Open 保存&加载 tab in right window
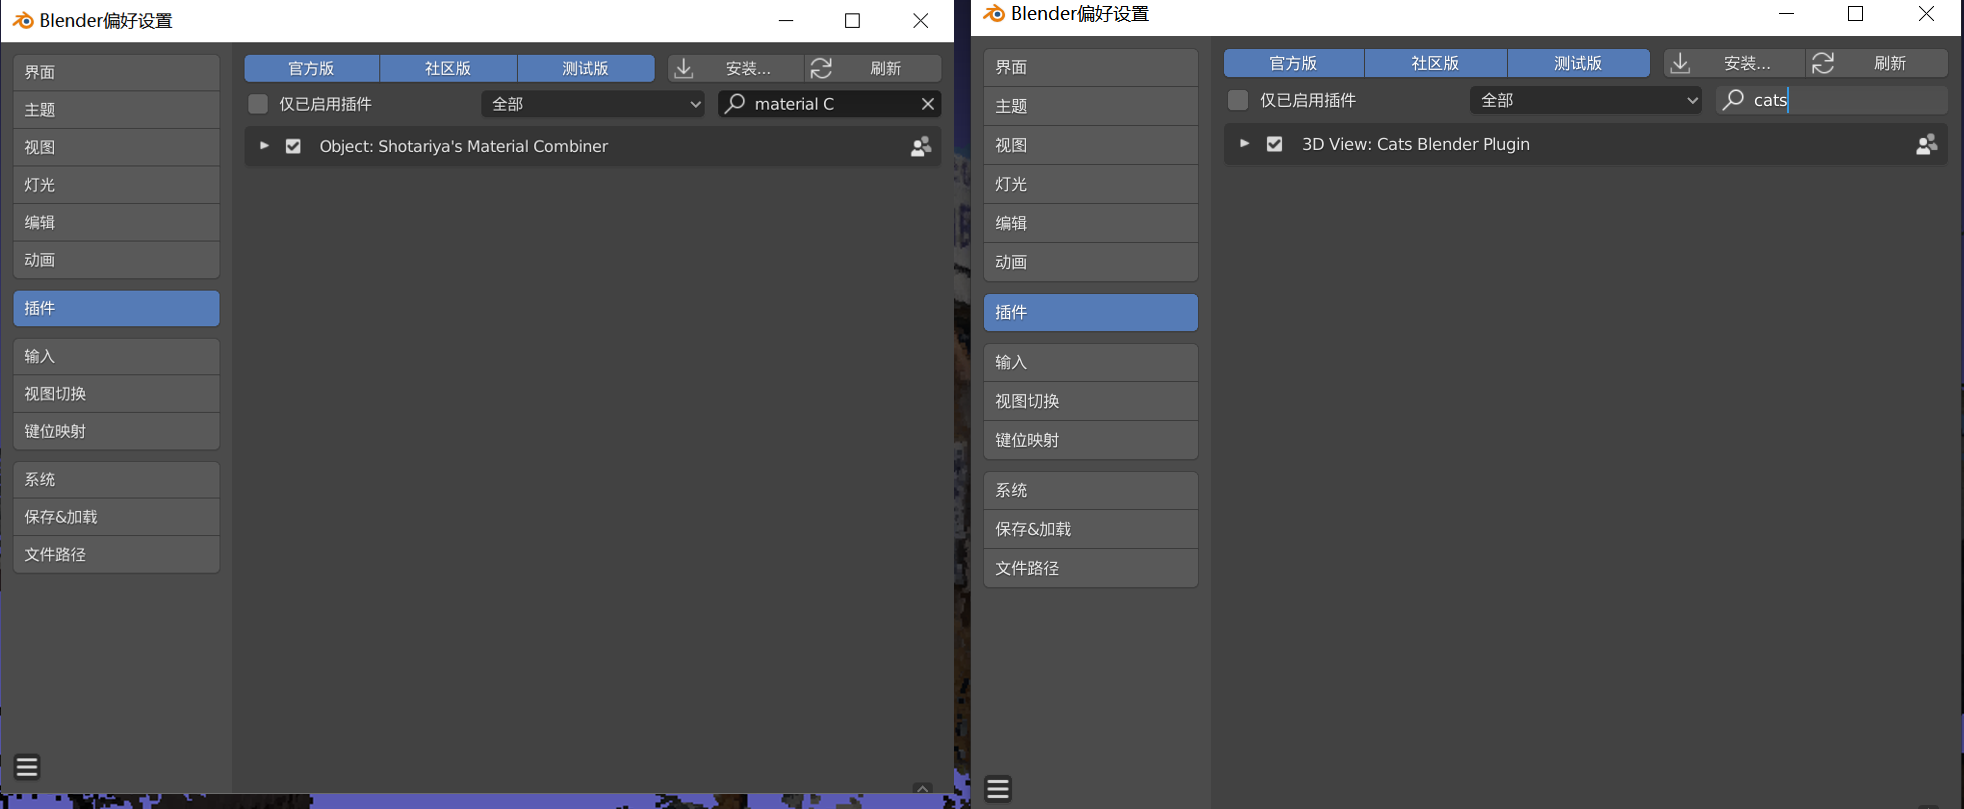The width and height of the screenshot is (1964, 809). pyautogui.click(x=1091, y=529)
